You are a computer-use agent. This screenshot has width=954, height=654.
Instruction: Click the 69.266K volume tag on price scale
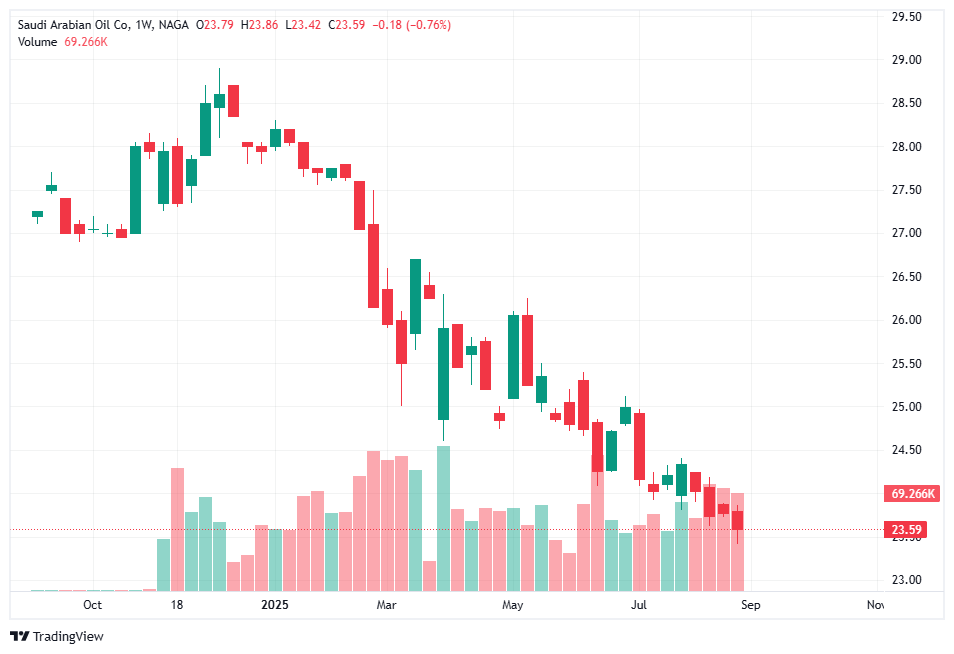point(911,494)
